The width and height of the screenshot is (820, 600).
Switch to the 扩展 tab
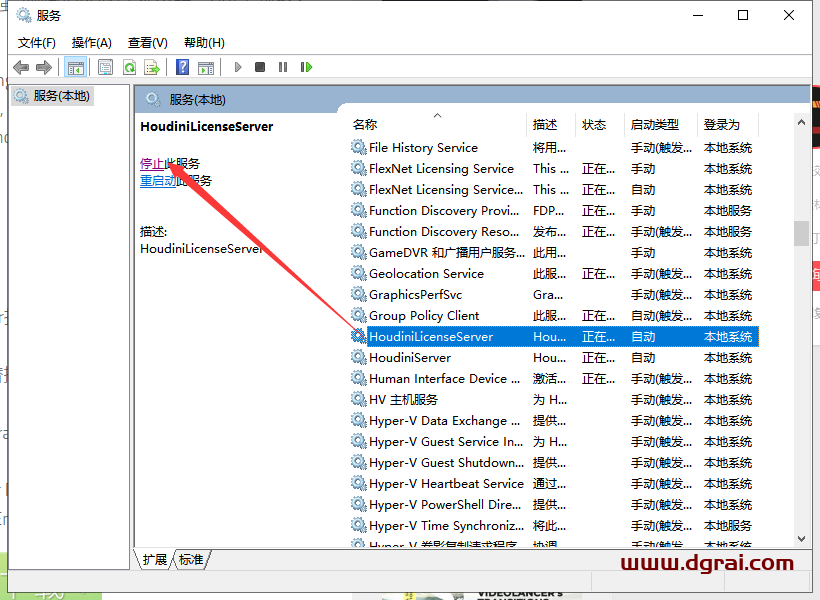(155, 560)
